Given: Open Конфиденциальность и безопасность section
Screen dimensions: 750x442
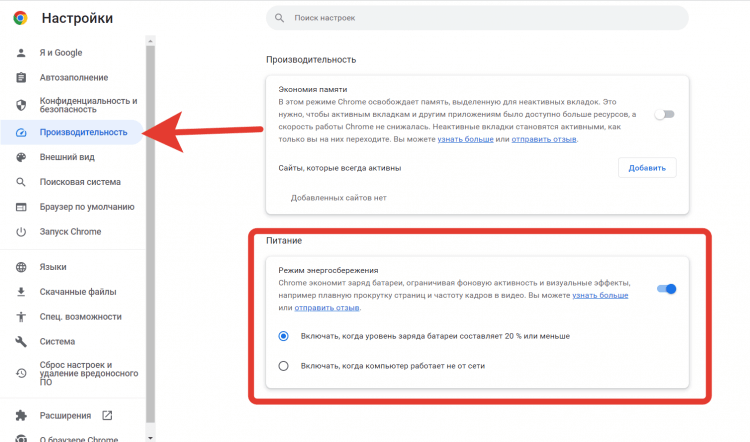Looking at the screenshot, I should tap(88, 105).
